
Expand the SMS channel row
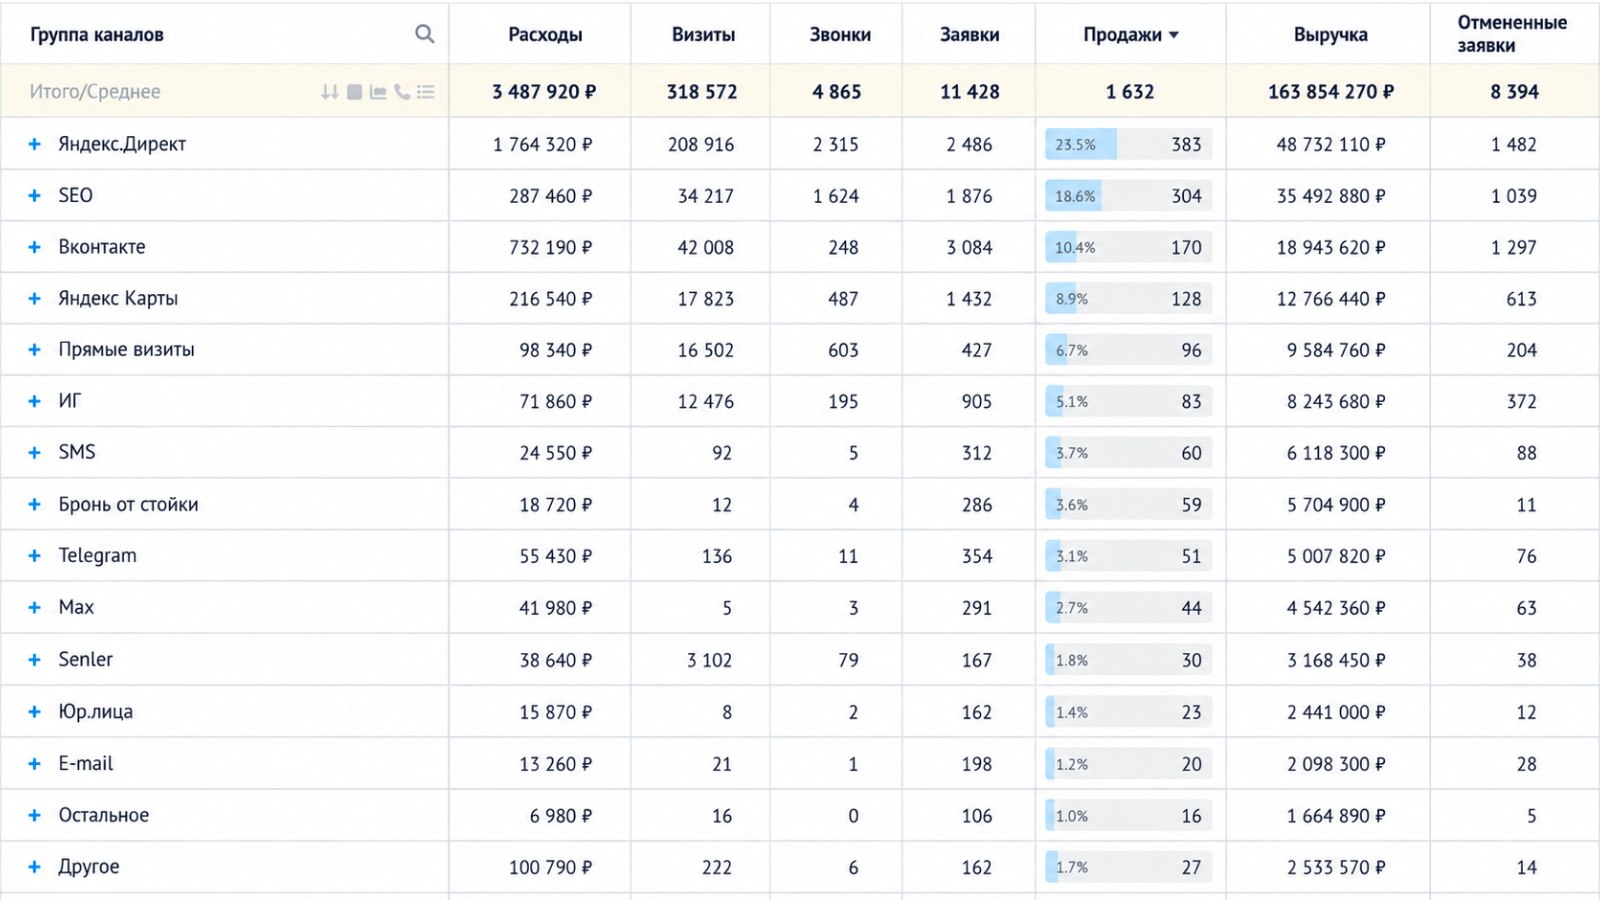pyautogui.click(x=34, y=453)
